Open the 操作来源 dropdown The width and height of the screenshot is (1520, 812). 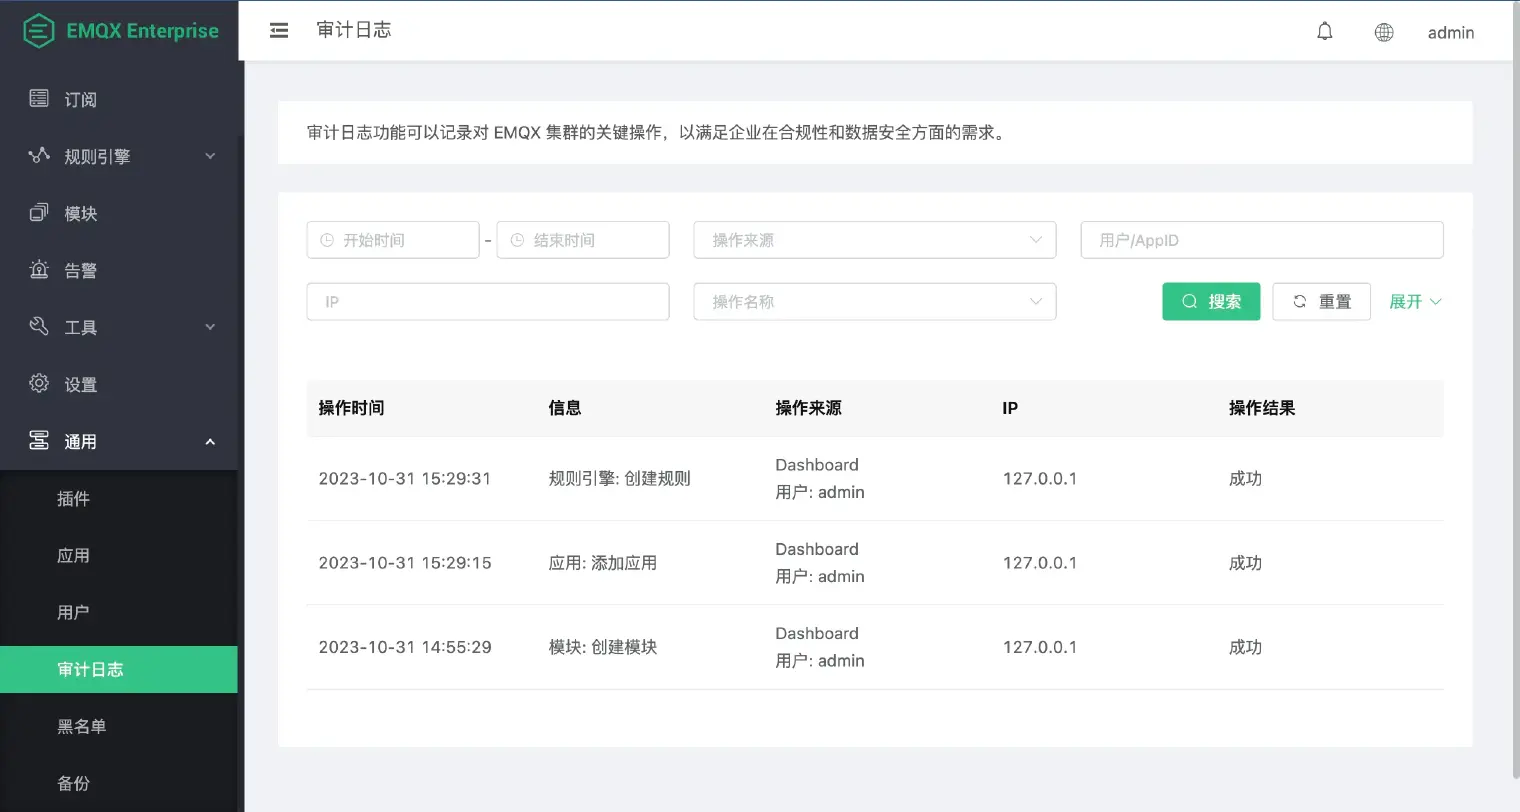(875, 240)
